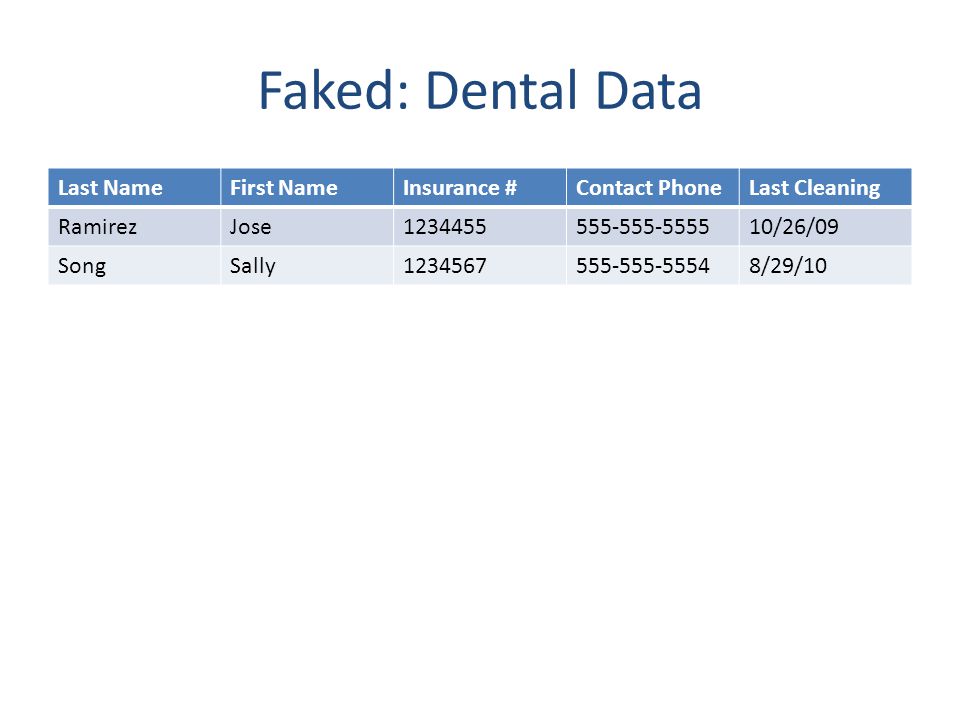Click phone number 555-555-5554 cell
The width and height of the screenshot is (960, 720).
pyautogui.click(x=653, y=265)
